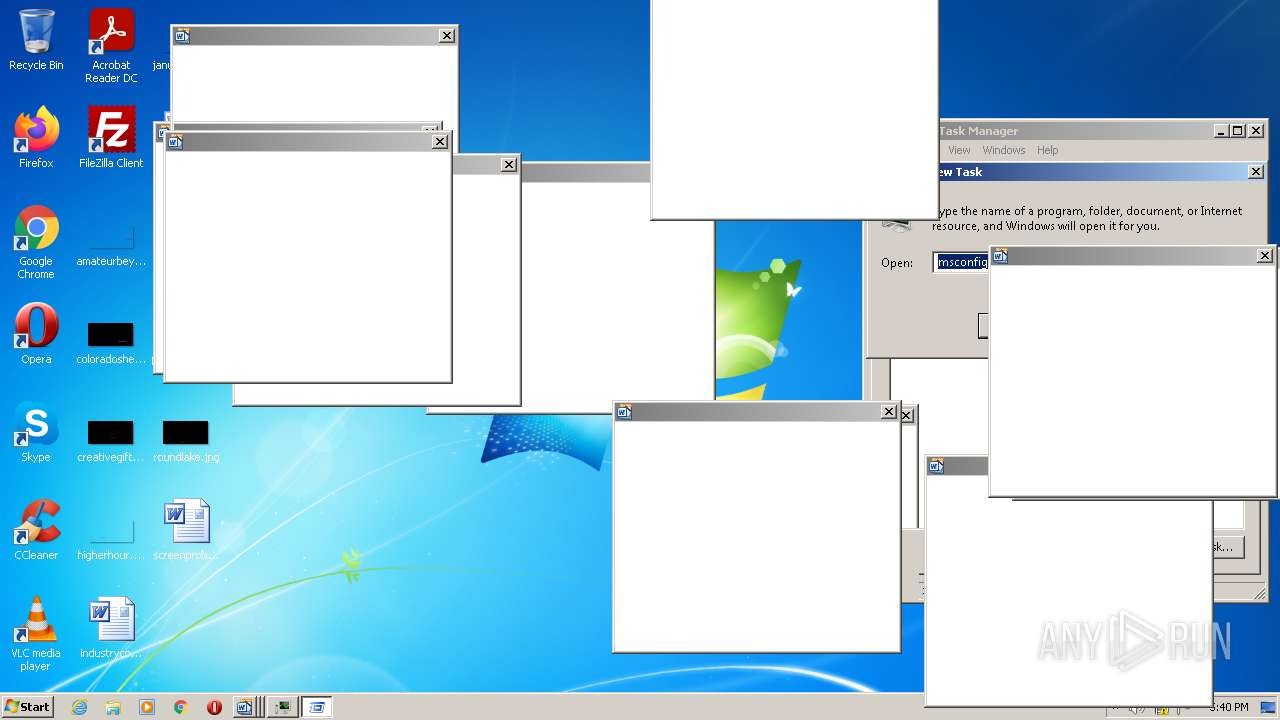The image size is (1280, 720).
Task: Switch to the Word taskbar button
Action: tap(246, 707)
